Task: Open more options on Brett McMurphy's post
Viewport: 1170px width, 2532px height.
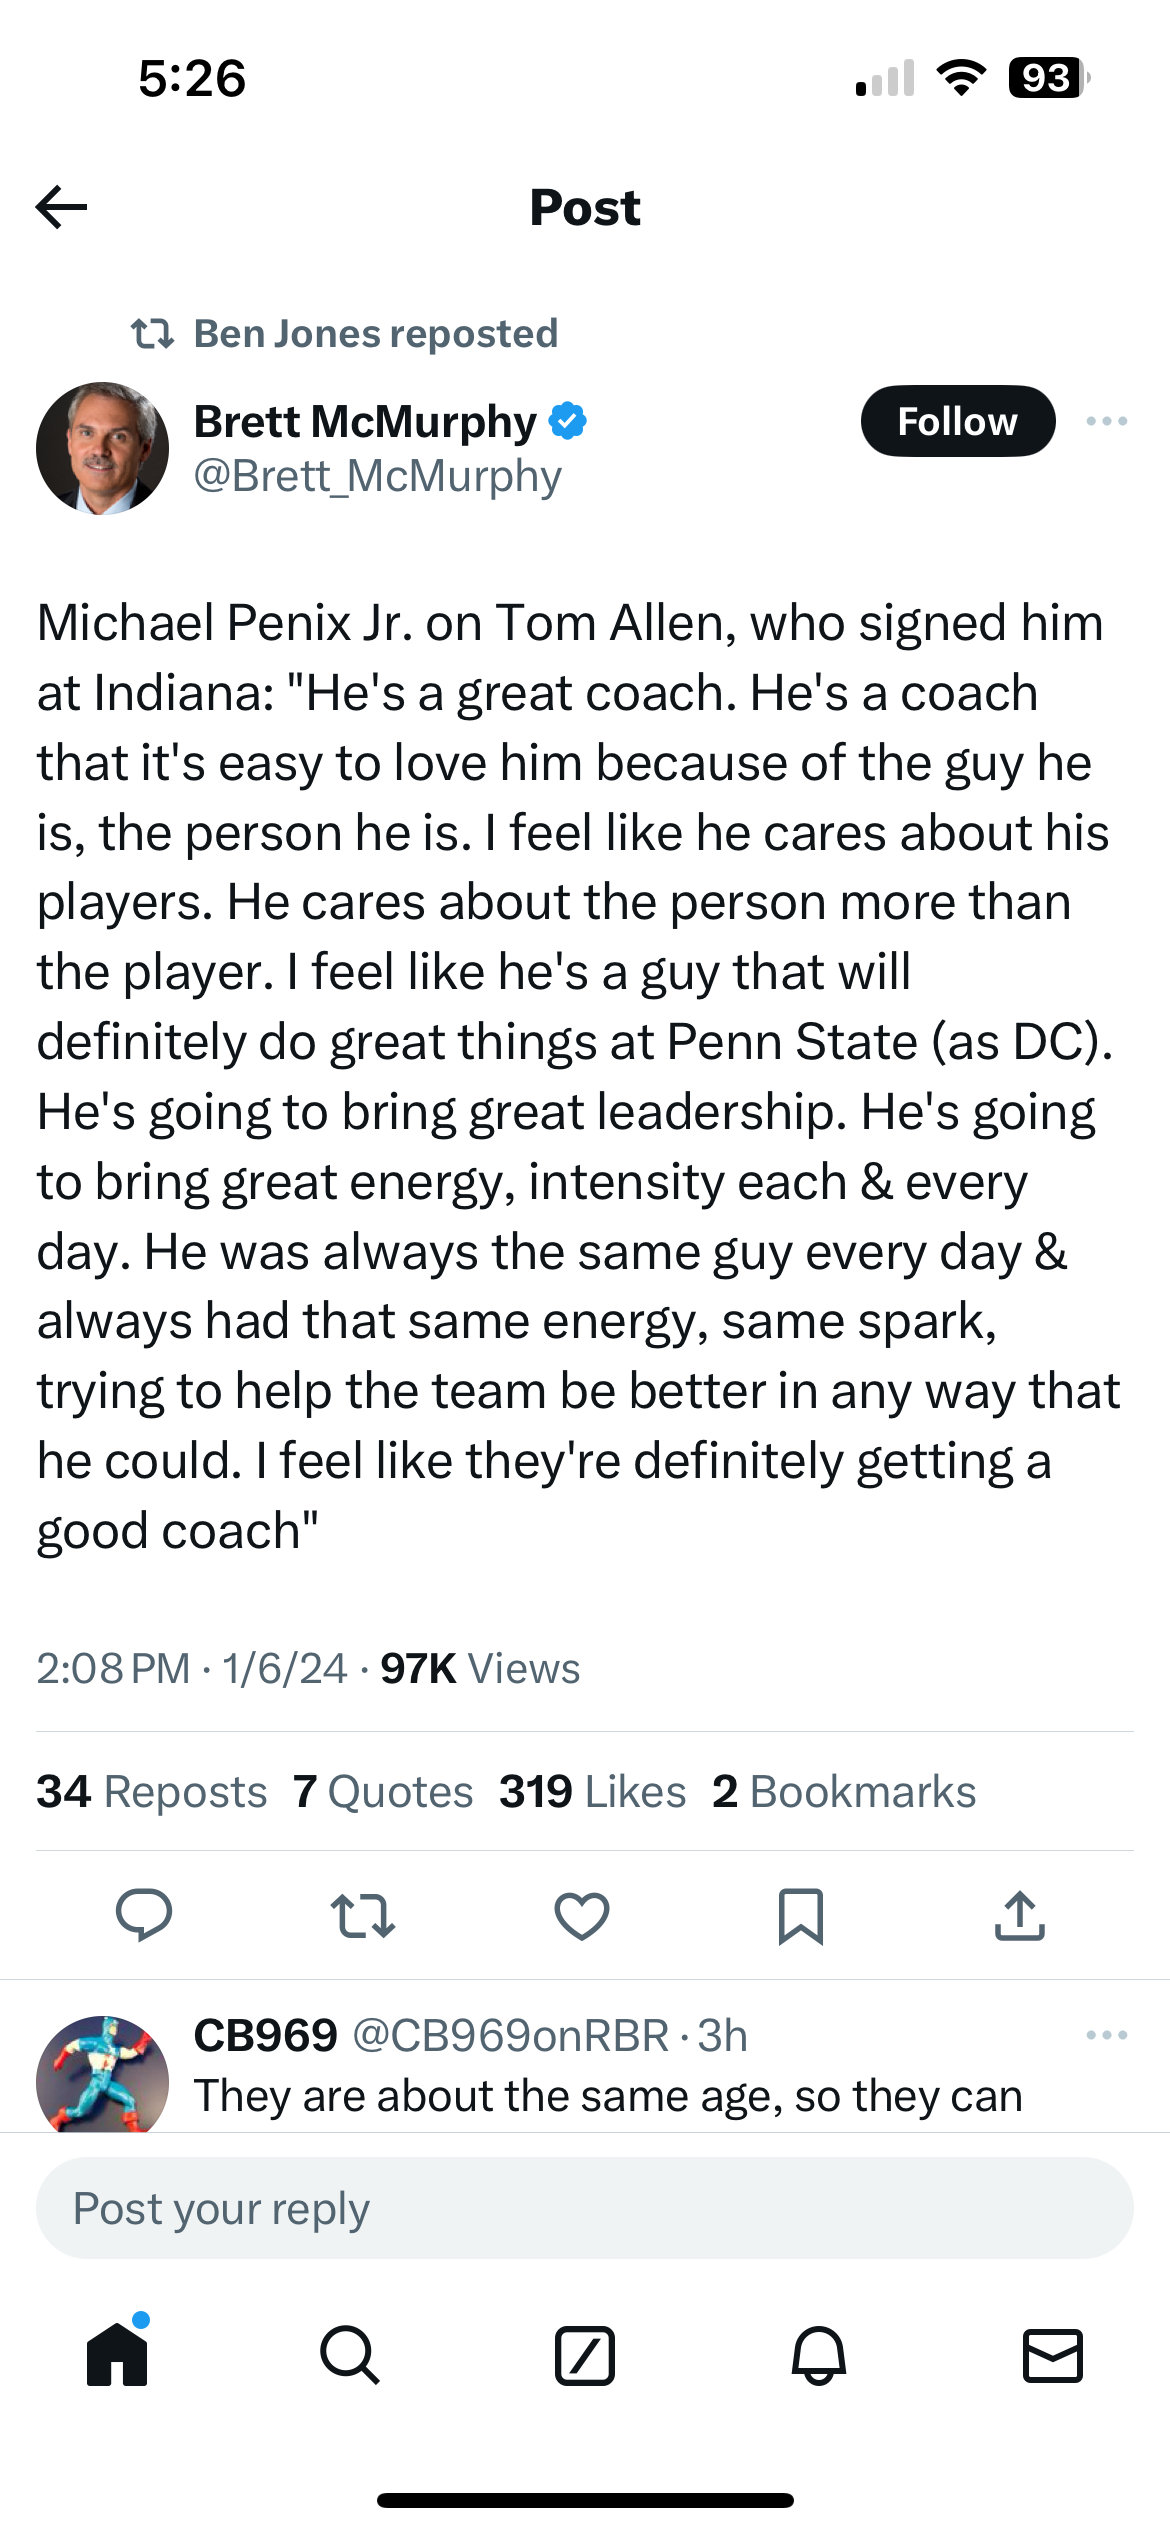Action: [x=1107, y=421]
